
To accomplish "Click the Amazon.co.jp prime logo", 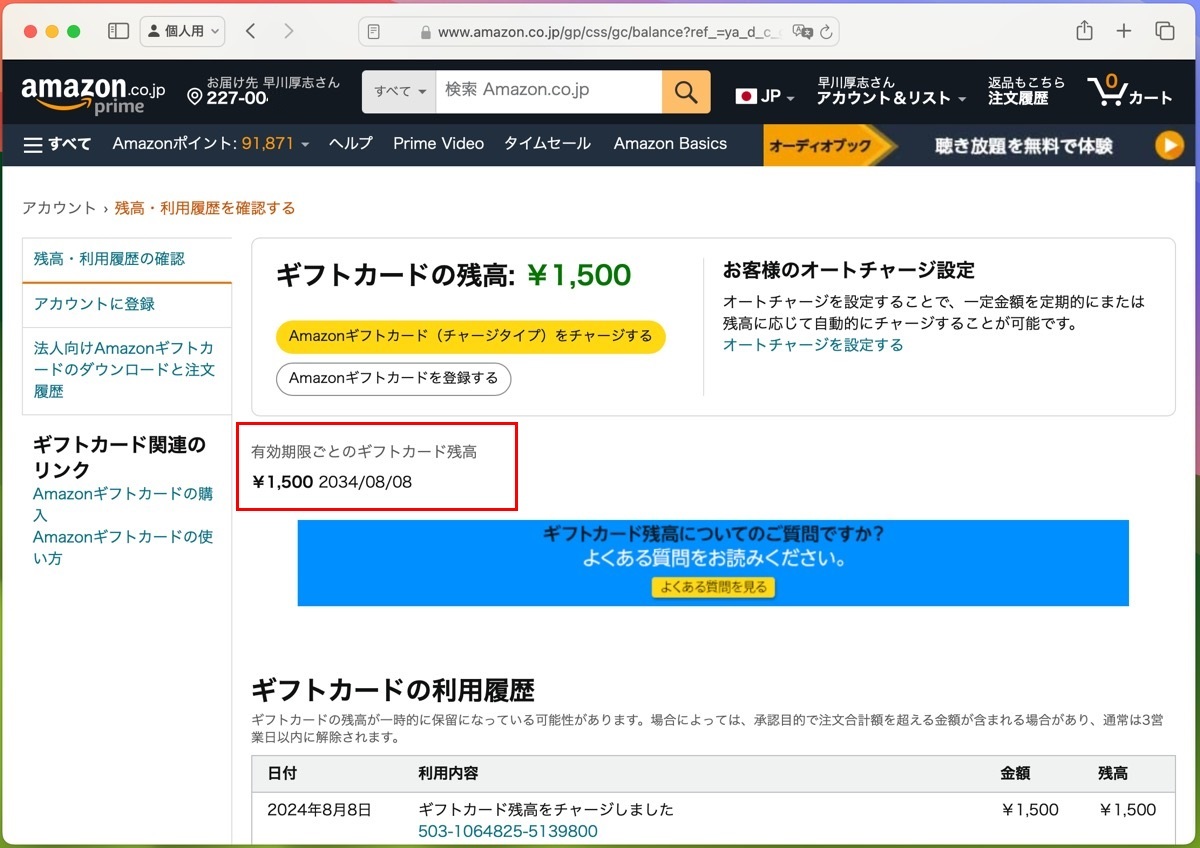I will 93,93.
